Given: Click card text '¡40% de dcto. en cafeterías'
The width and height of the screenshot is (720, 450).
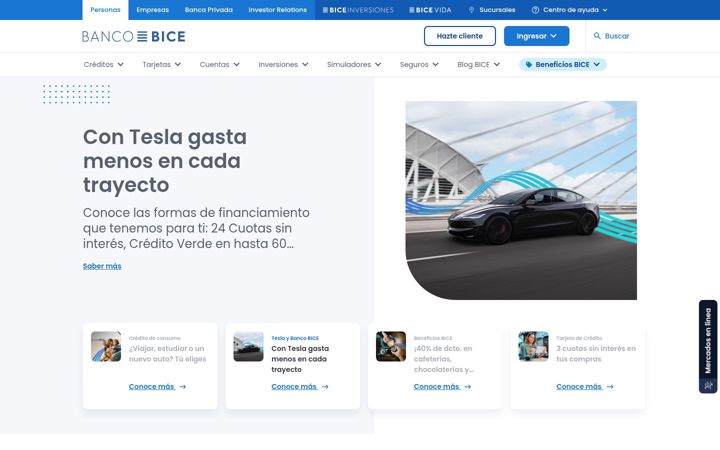Looking at the screenshot, I should [444, 359].
